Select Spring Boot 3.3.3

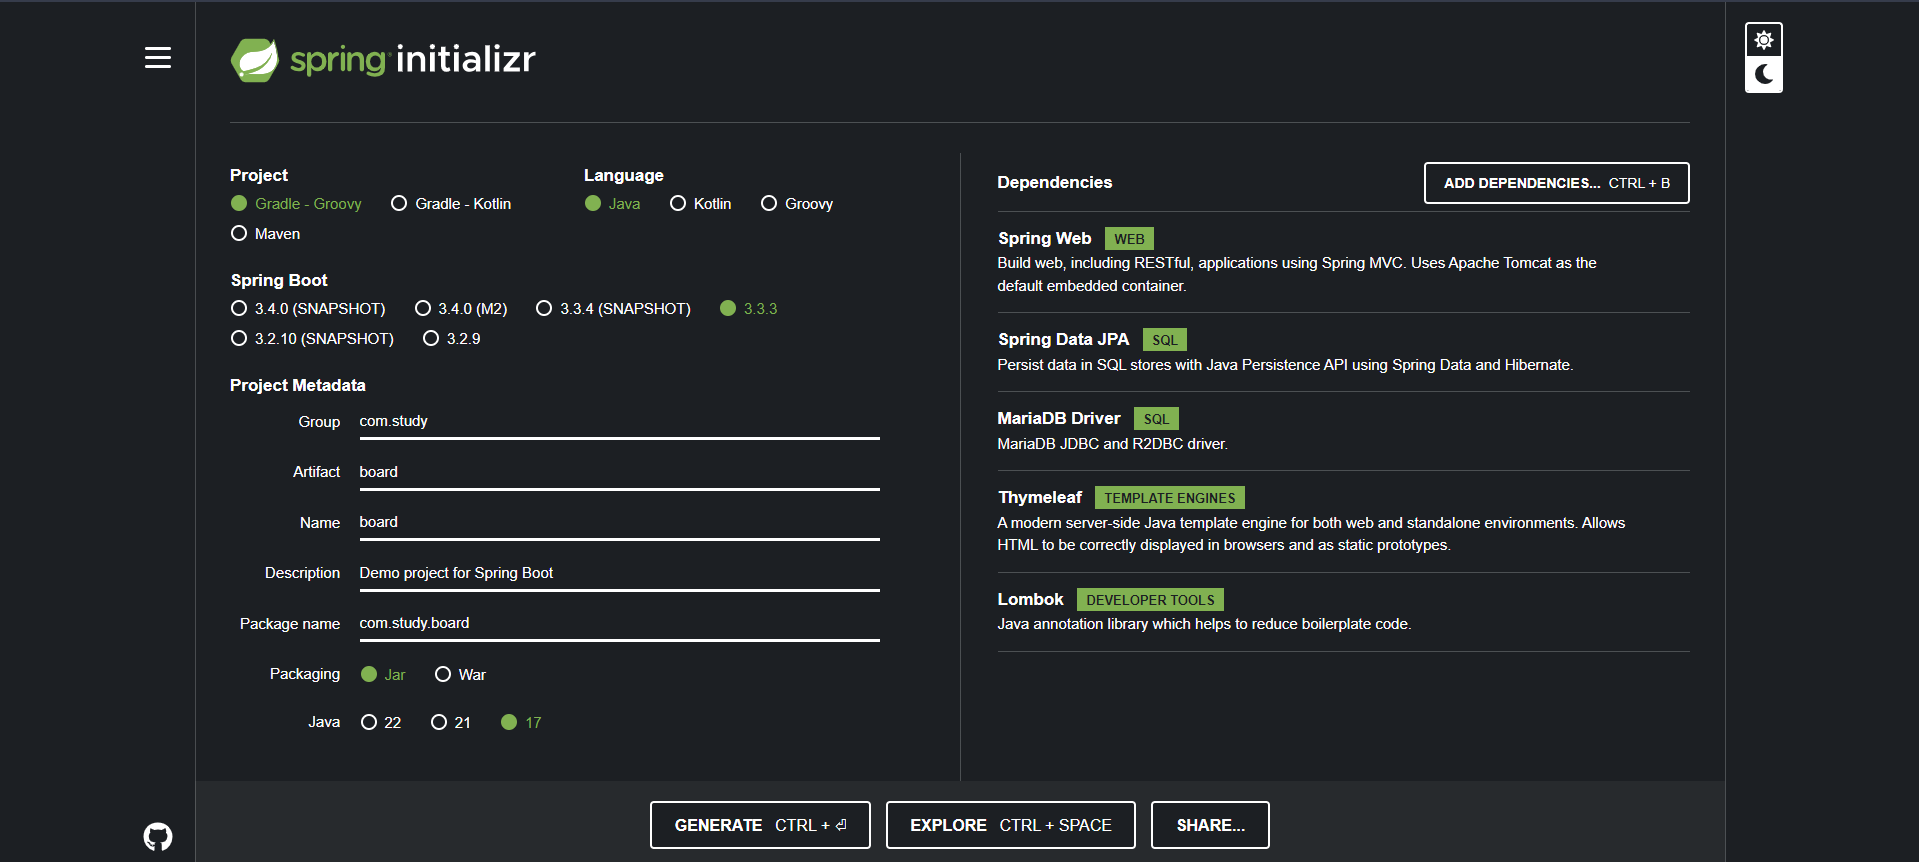[749, 309]
